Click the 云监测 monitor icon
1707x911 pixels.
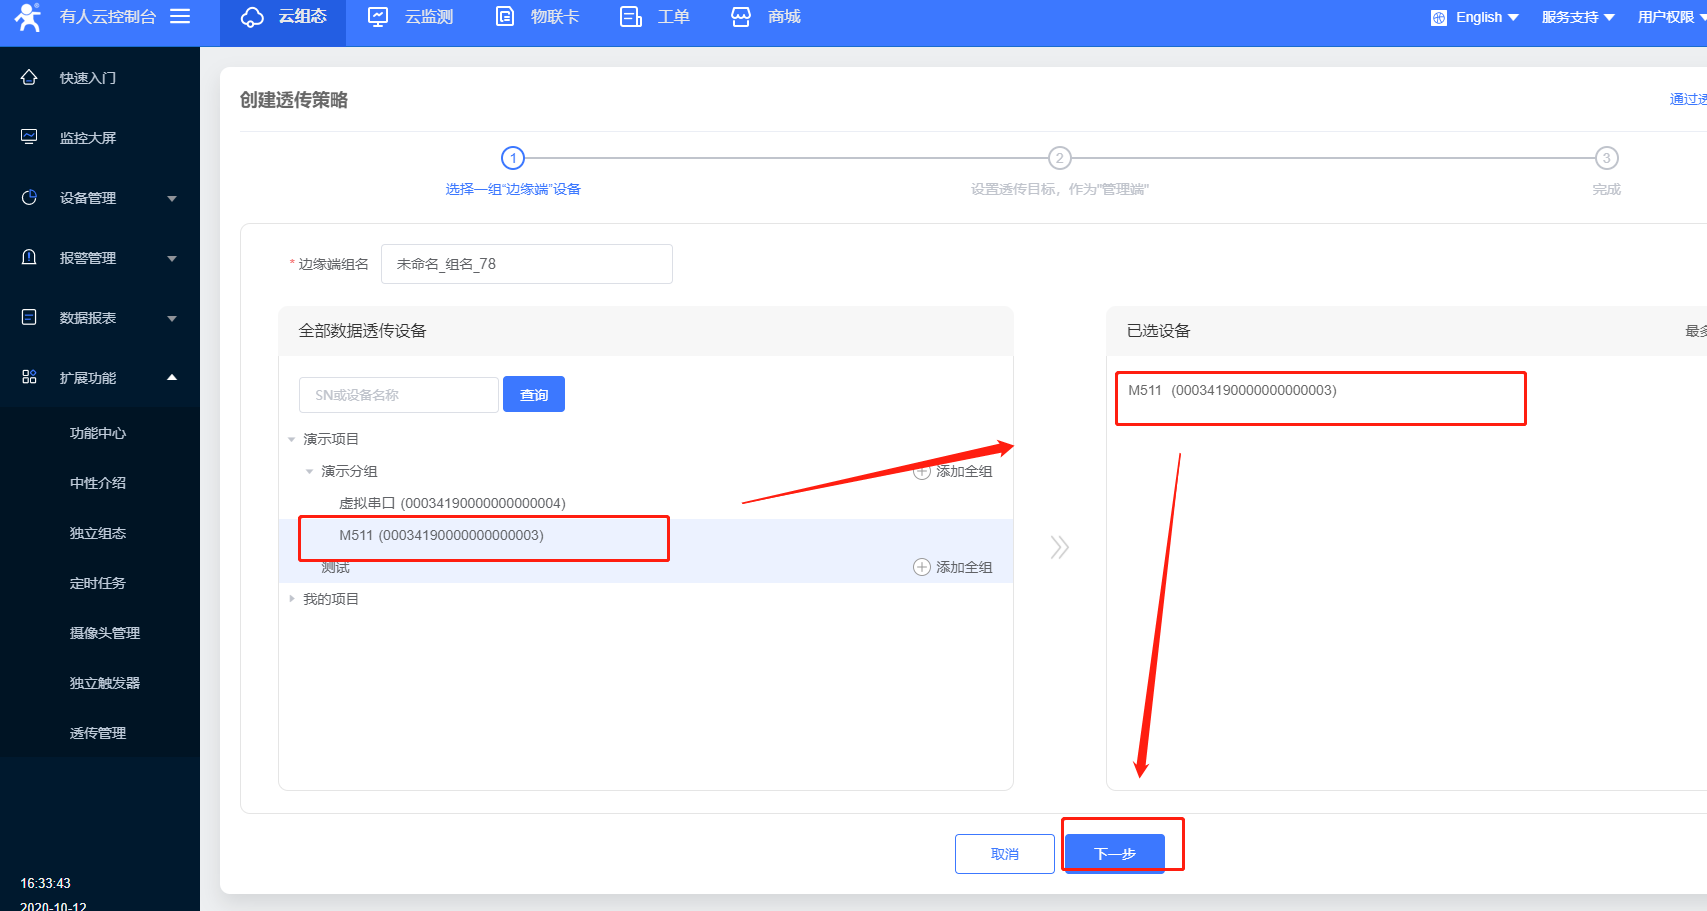pos(378,17)
